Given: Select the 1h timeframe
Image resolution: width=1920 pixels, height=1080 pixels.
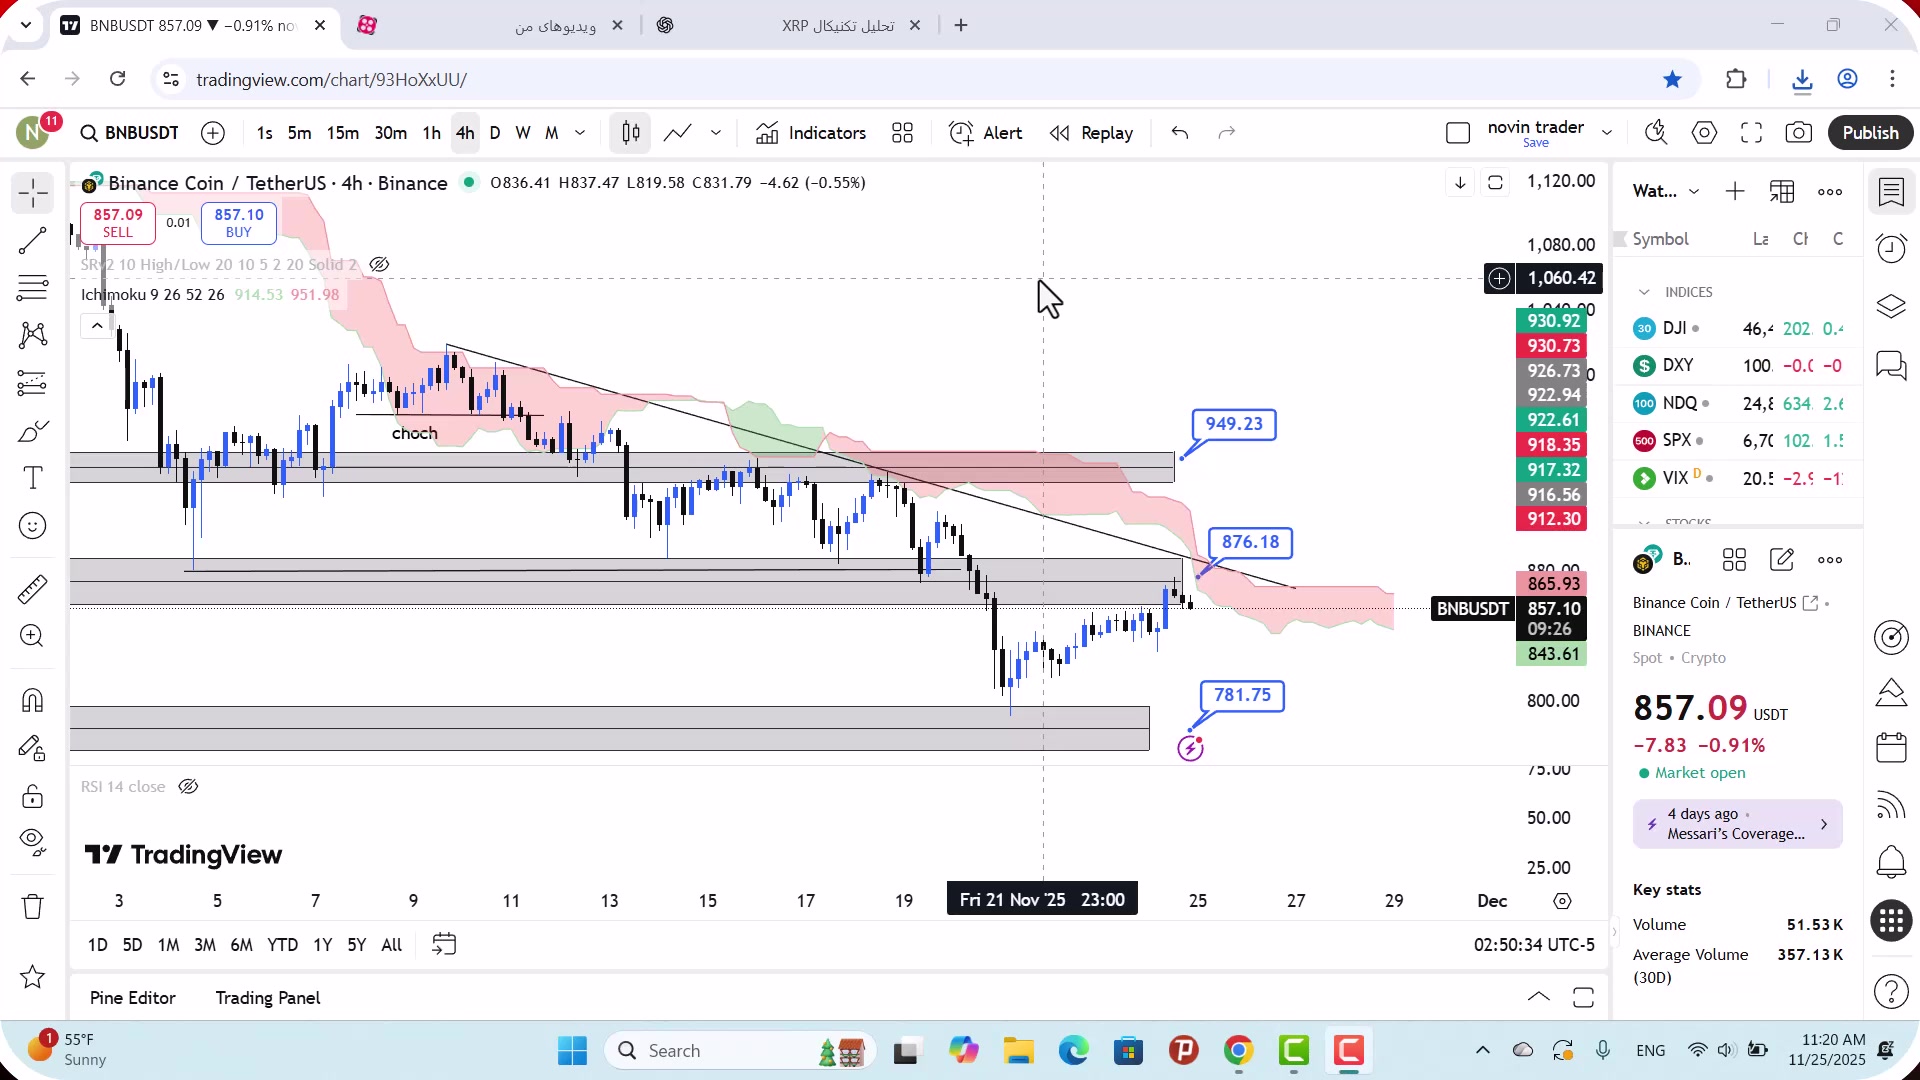Looking at the screenshot, I should pyautogui.click(x=431, y=133).
